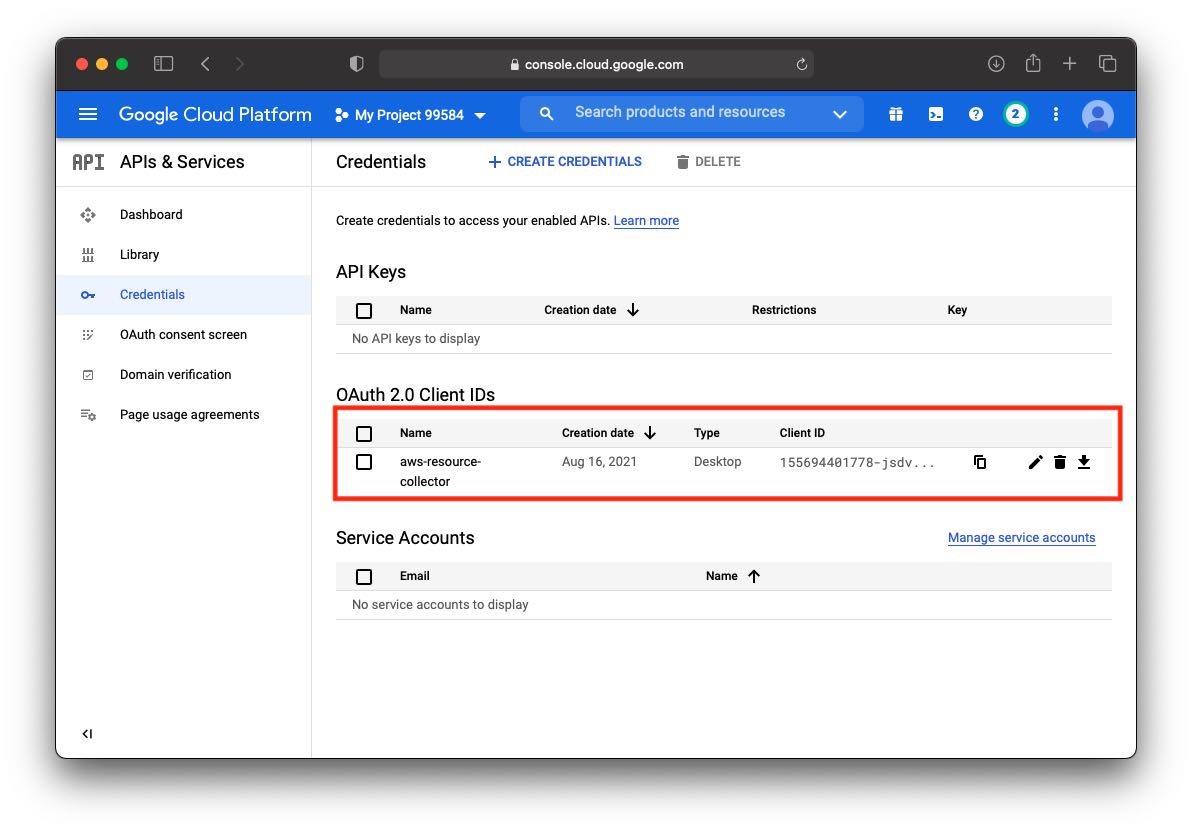The height and width of the screenshot is (832, 1192).
Task: Click the Restrictions column header
Action: tap(784, 310)
